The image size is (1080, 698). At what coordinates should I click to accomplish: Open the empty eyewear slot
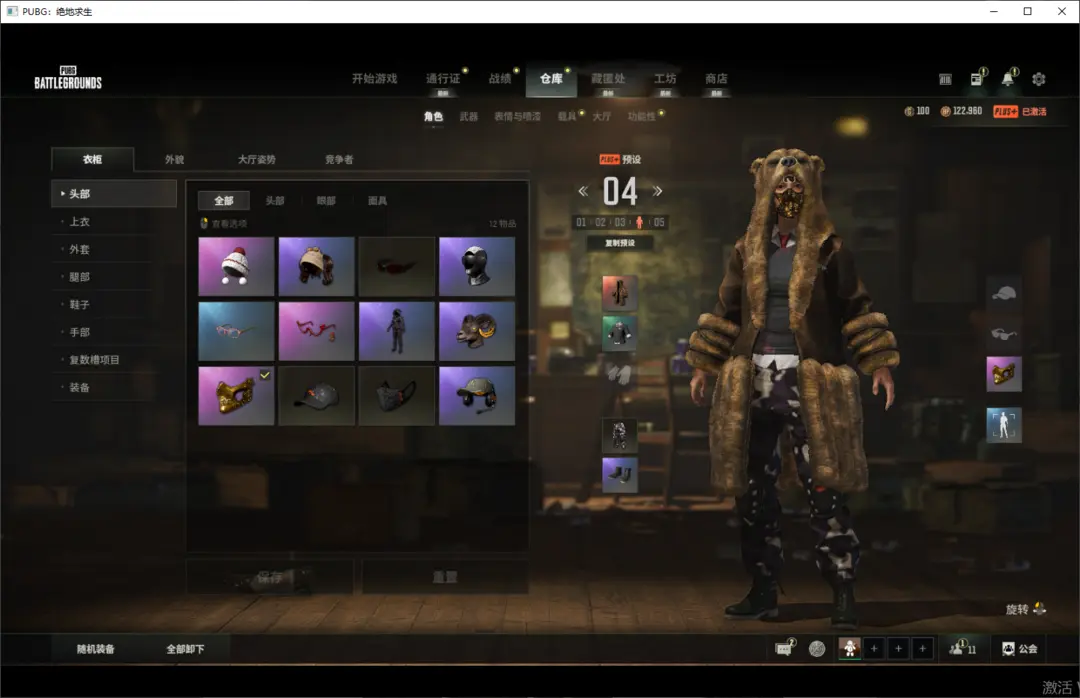tap(1004, 334)
